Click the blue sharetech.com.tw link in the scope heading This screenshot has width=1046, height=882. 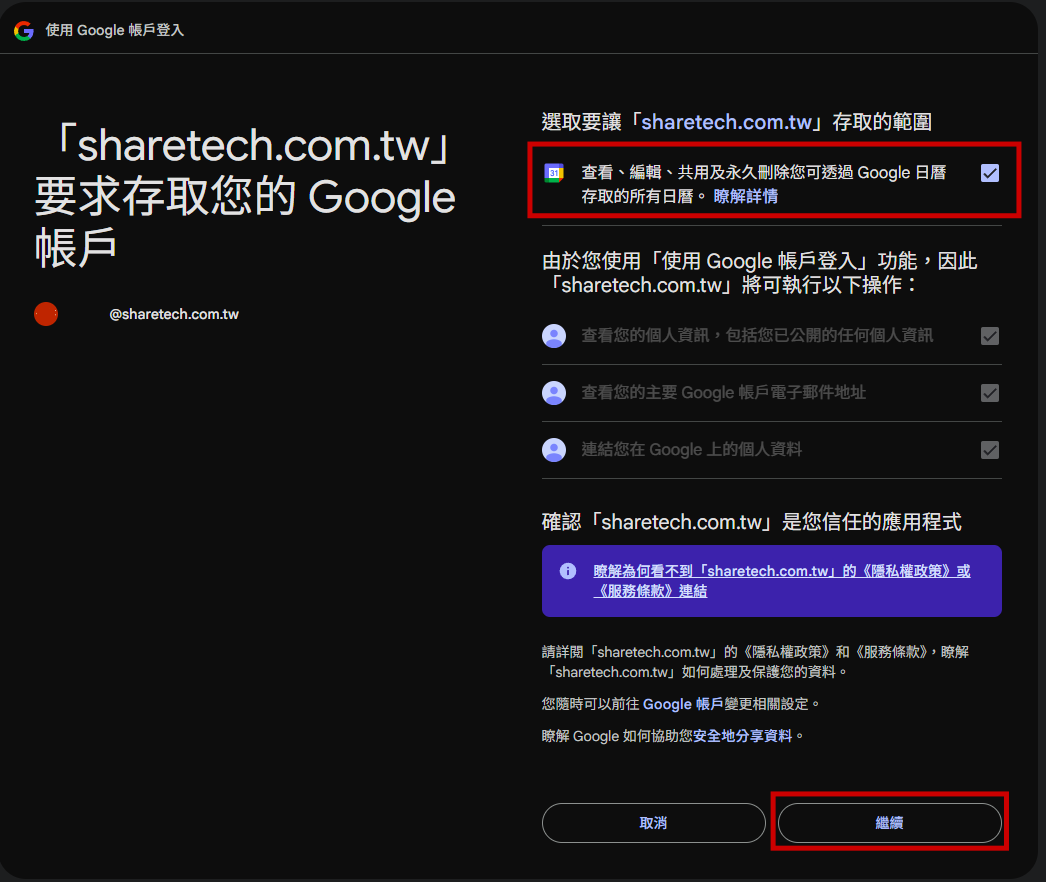725,122
